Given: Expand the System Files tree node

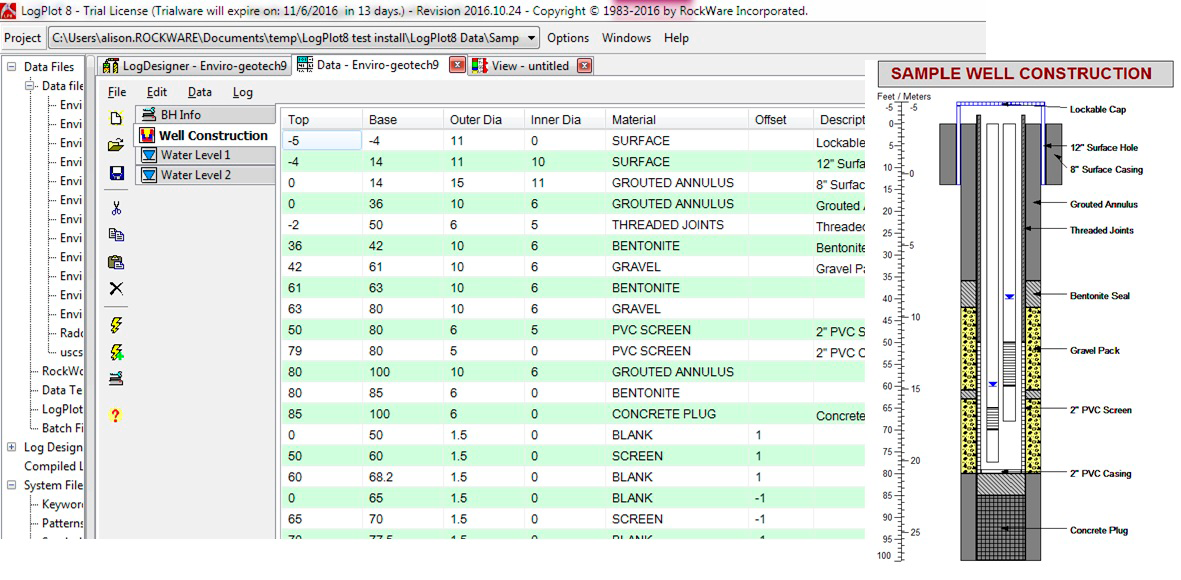Looking at the screenshot, I should [x=11, y=485].
